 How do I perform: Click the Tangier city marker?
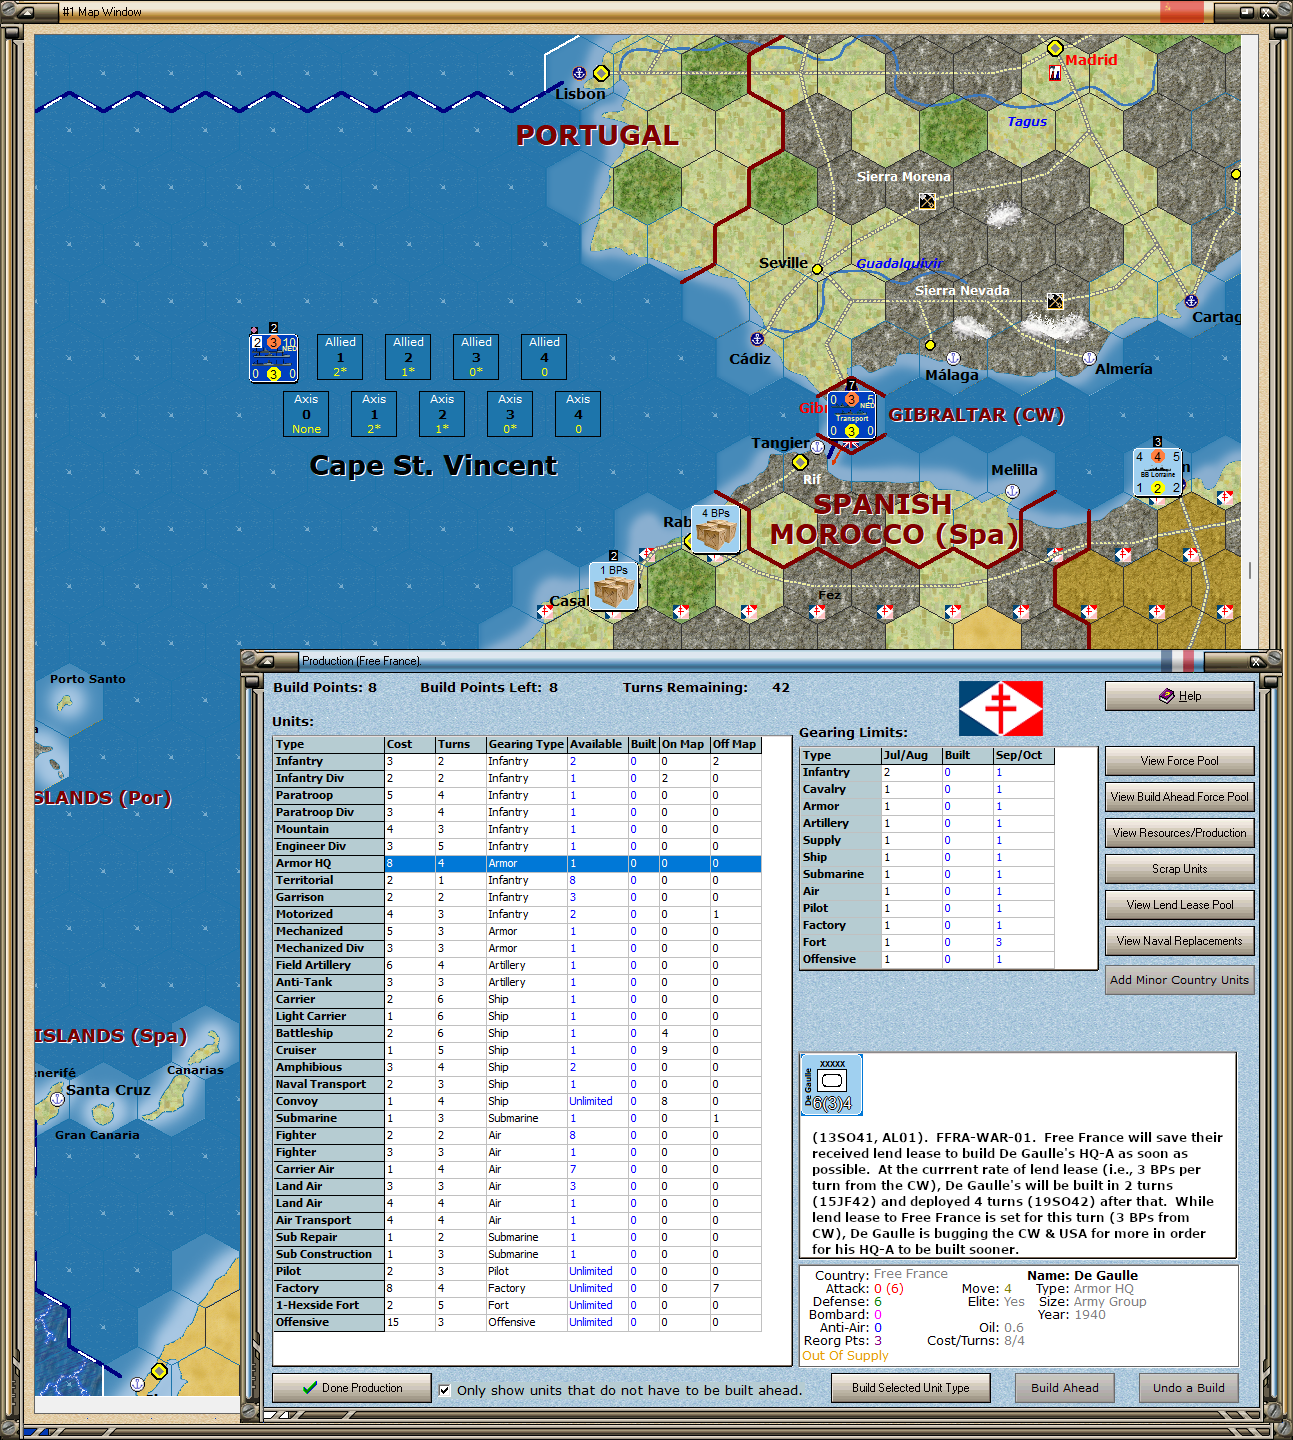click(800, 462)
